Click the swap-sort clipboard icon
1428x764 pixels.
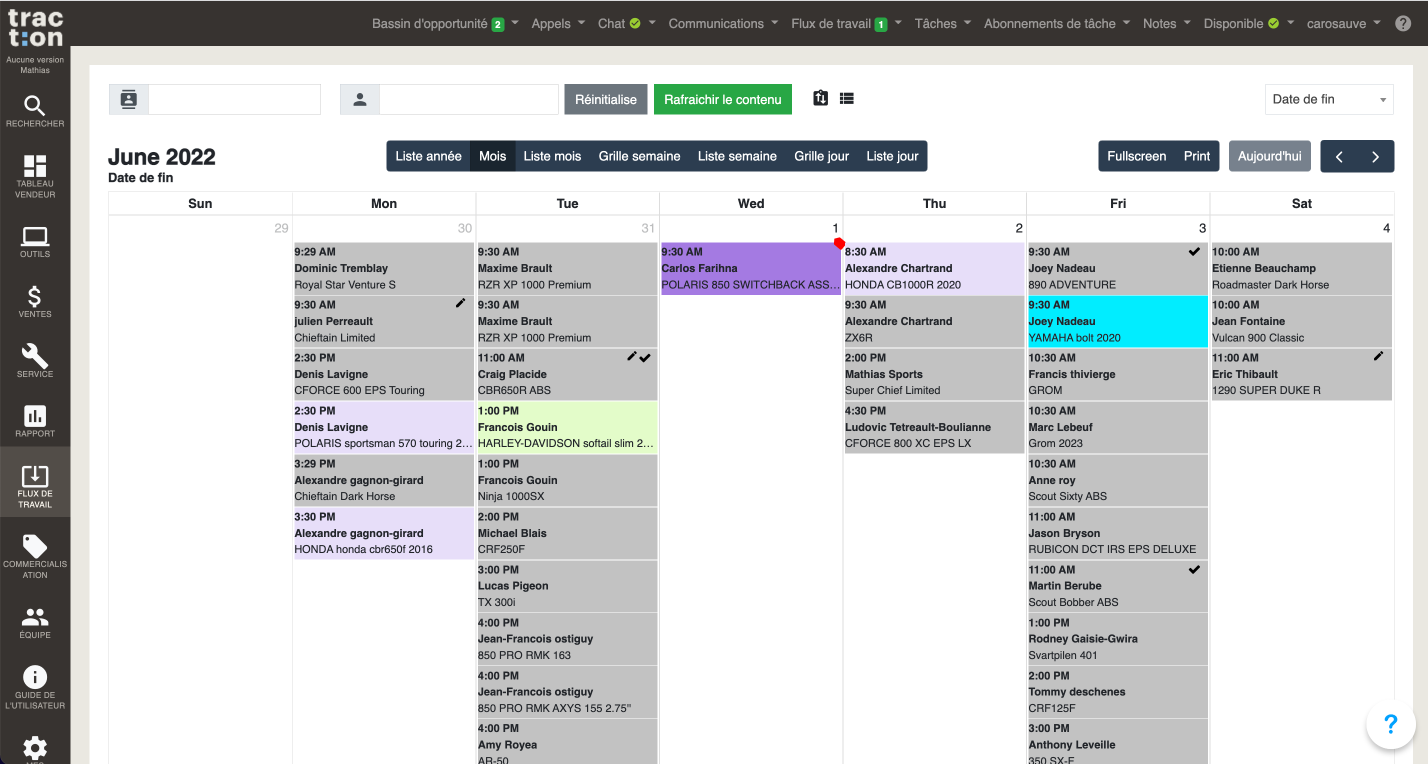[821, 98]
